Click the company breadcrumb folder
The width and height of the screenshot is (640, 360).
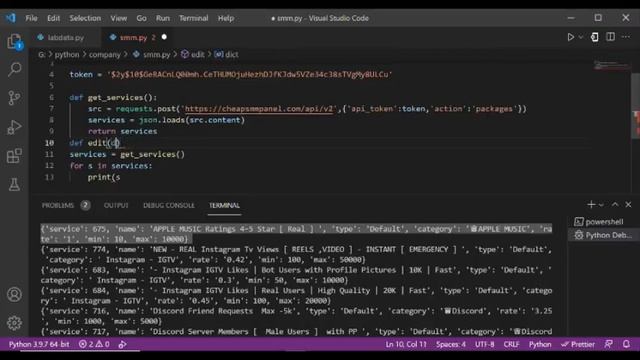click(104, 55)
